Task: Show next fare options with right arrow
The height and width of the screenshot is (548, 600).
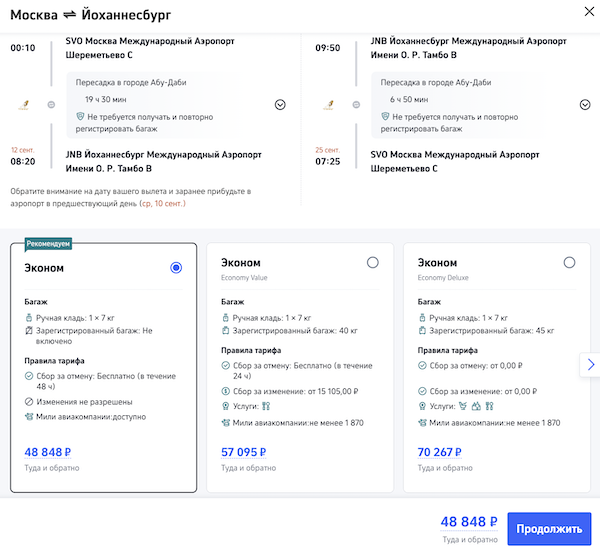Action: pos(590,365)
